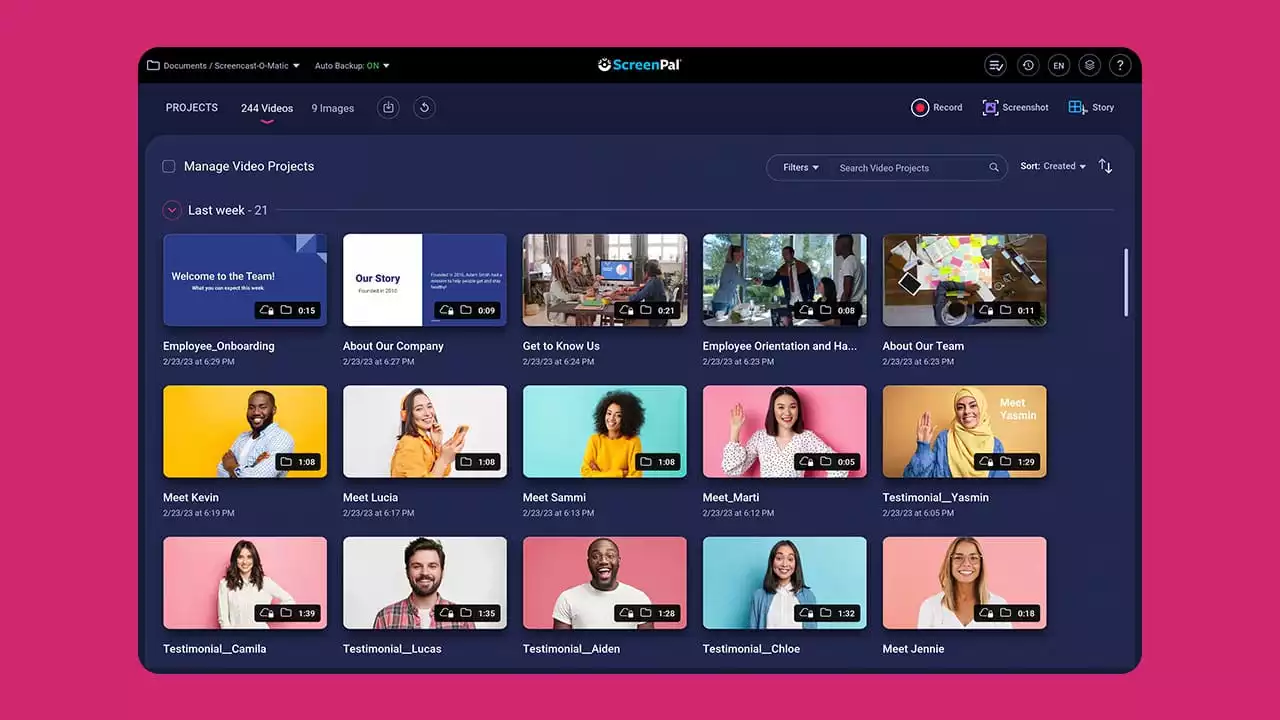Click the cloud lock icon on Testimonial_Yasmin thumbnail

tap(986, 462)
